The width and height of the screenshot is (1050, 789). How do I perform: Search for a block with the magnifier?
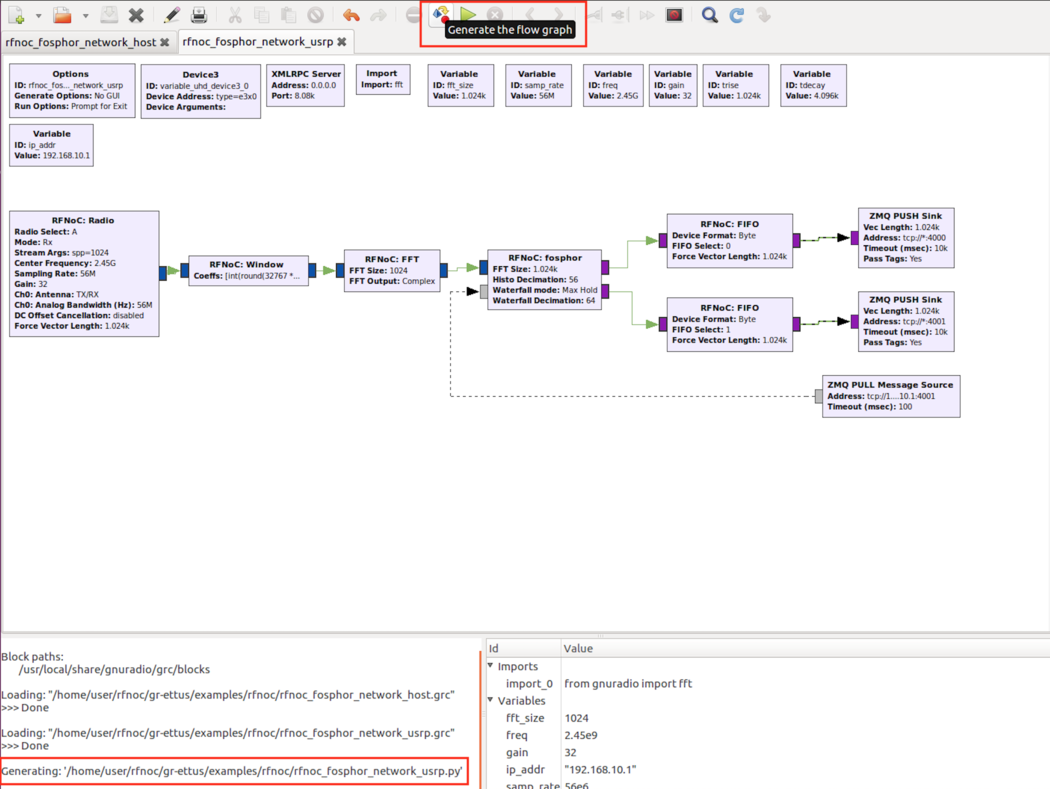[709, 14]
